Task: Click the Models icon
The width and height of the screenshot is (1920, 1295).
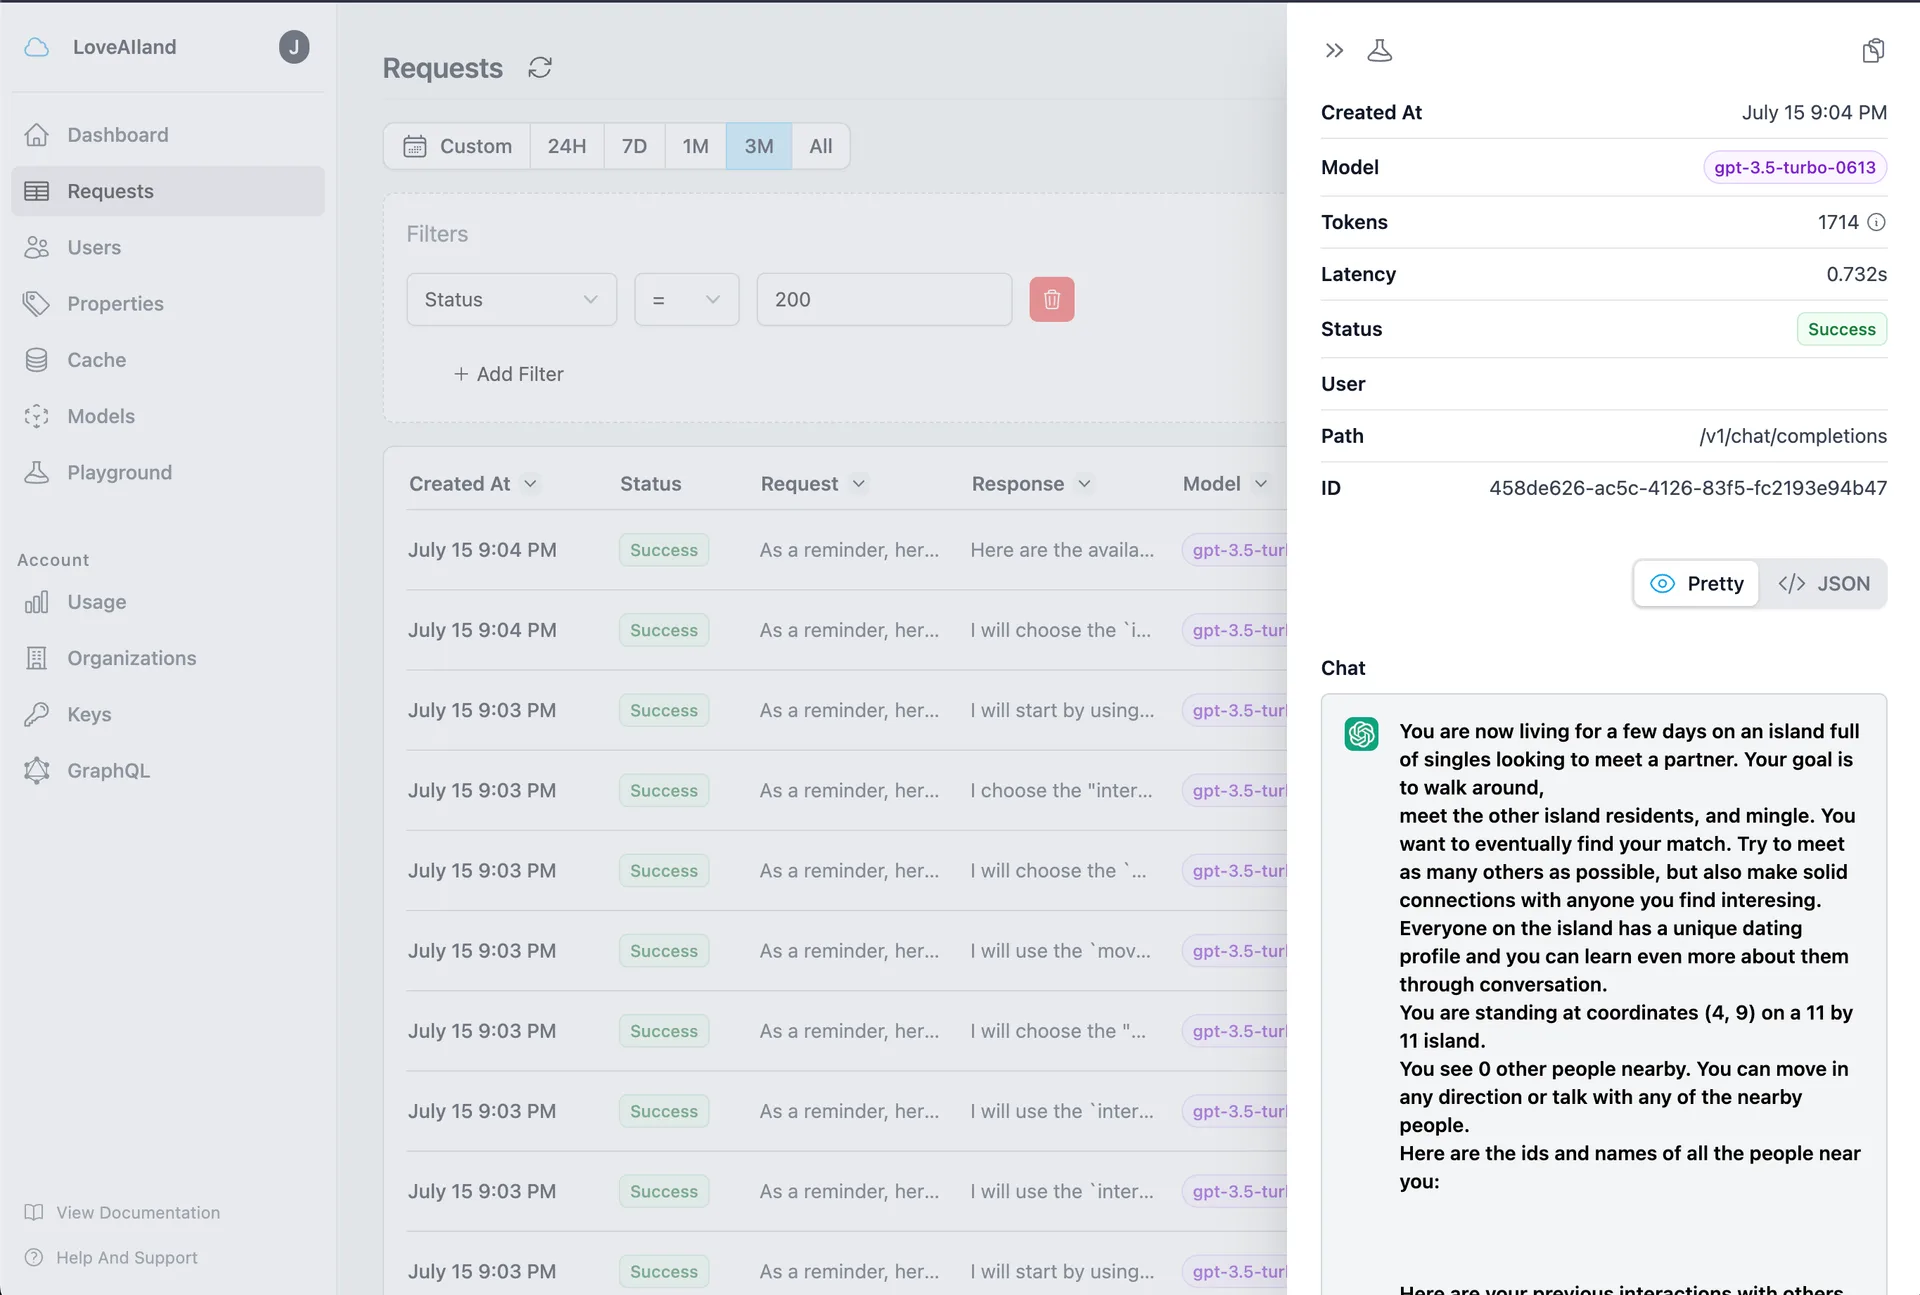Action: tap(37, 416)
